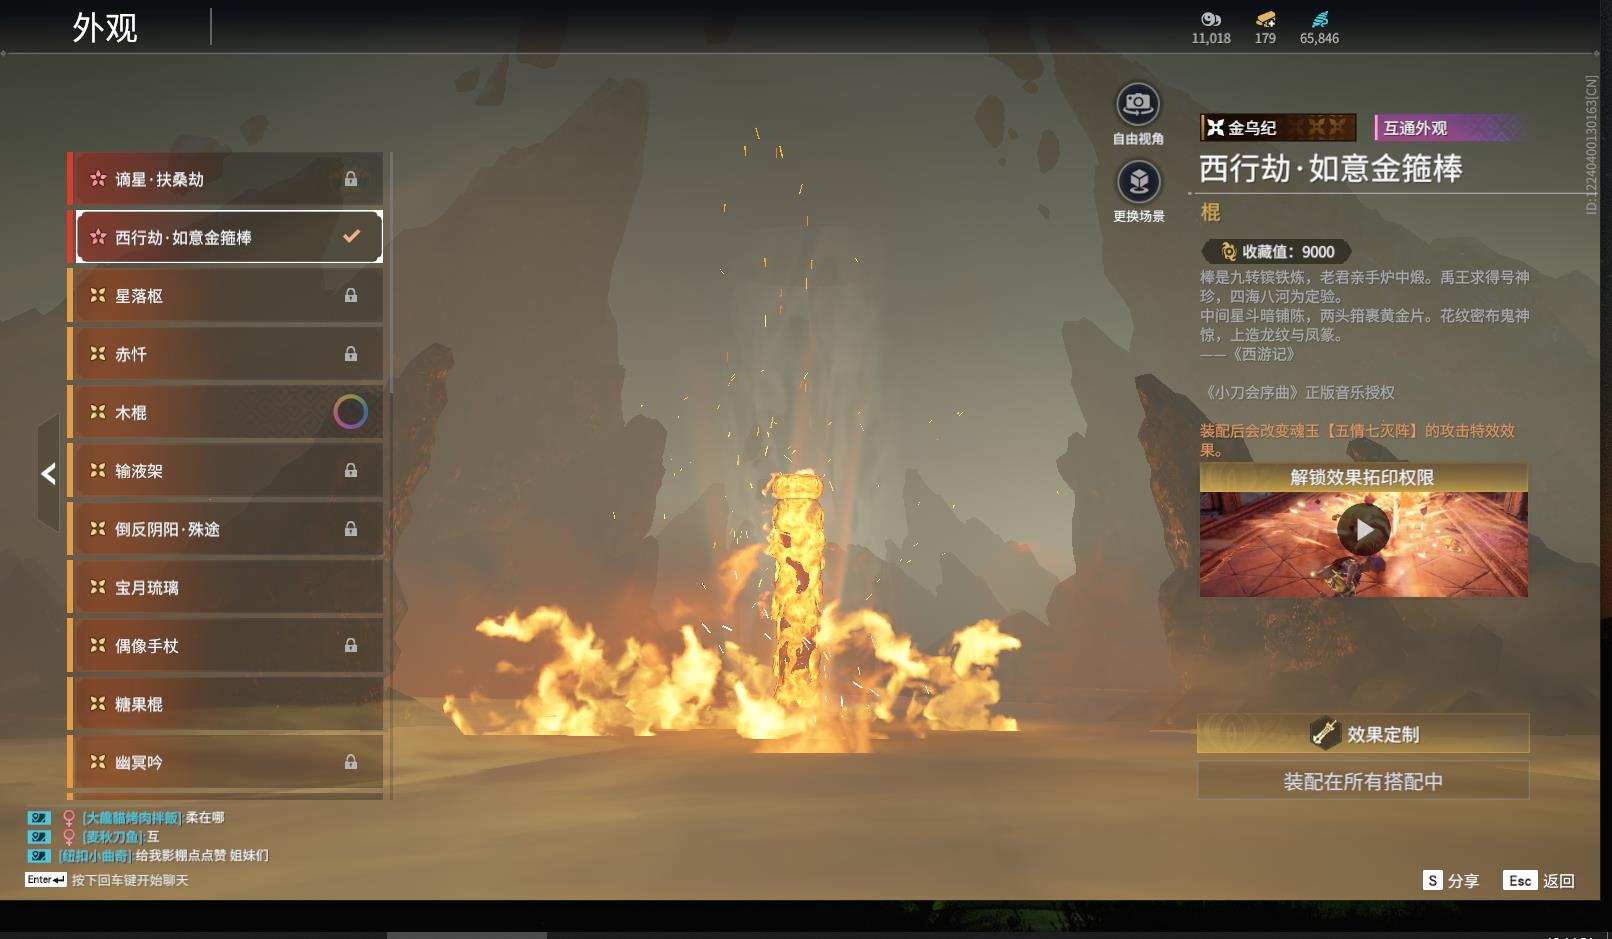Click the weapon type label 棍
Image resolution: width=1612 pixels, height=939 pixels.
click(x=1211, y=212)
